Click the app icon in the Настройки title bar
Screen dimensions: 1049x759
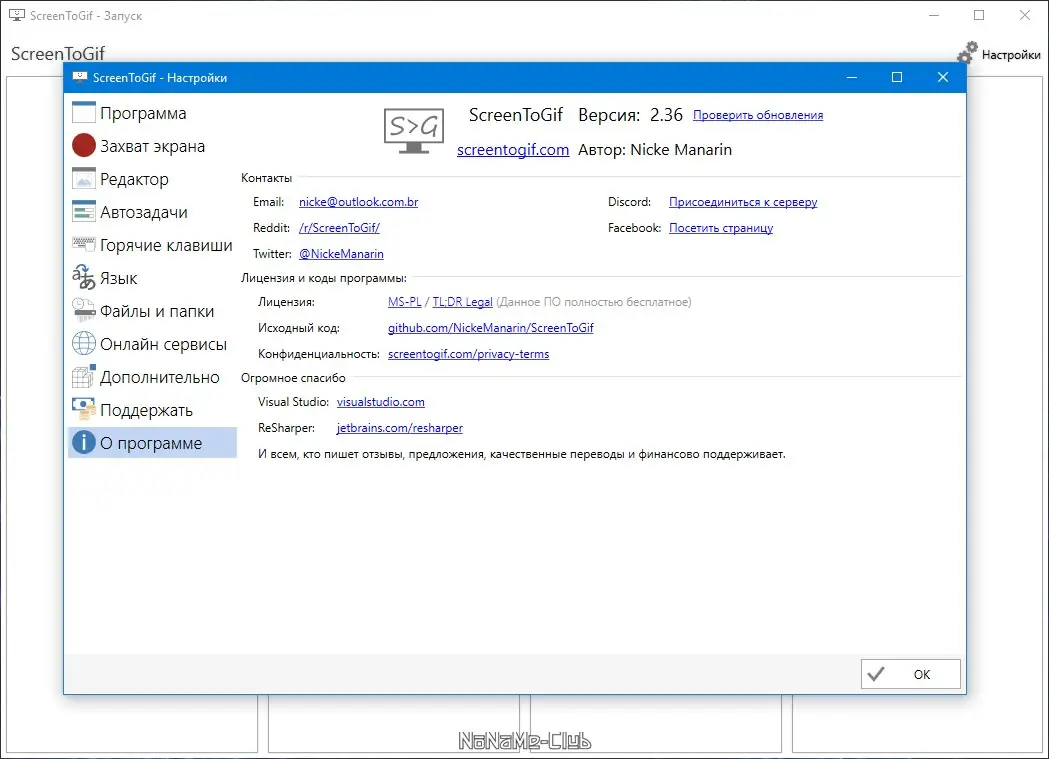coord(80,78)
